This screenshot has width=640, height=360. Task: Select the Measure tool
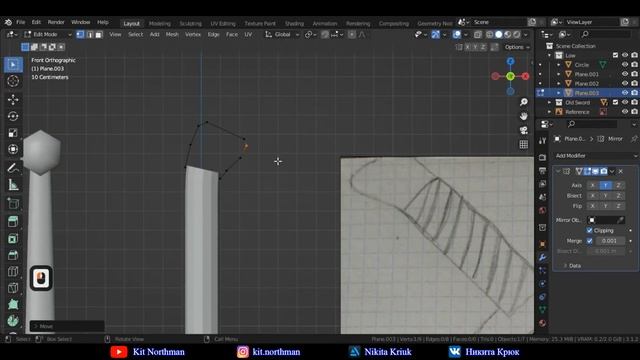click(13, 184)
